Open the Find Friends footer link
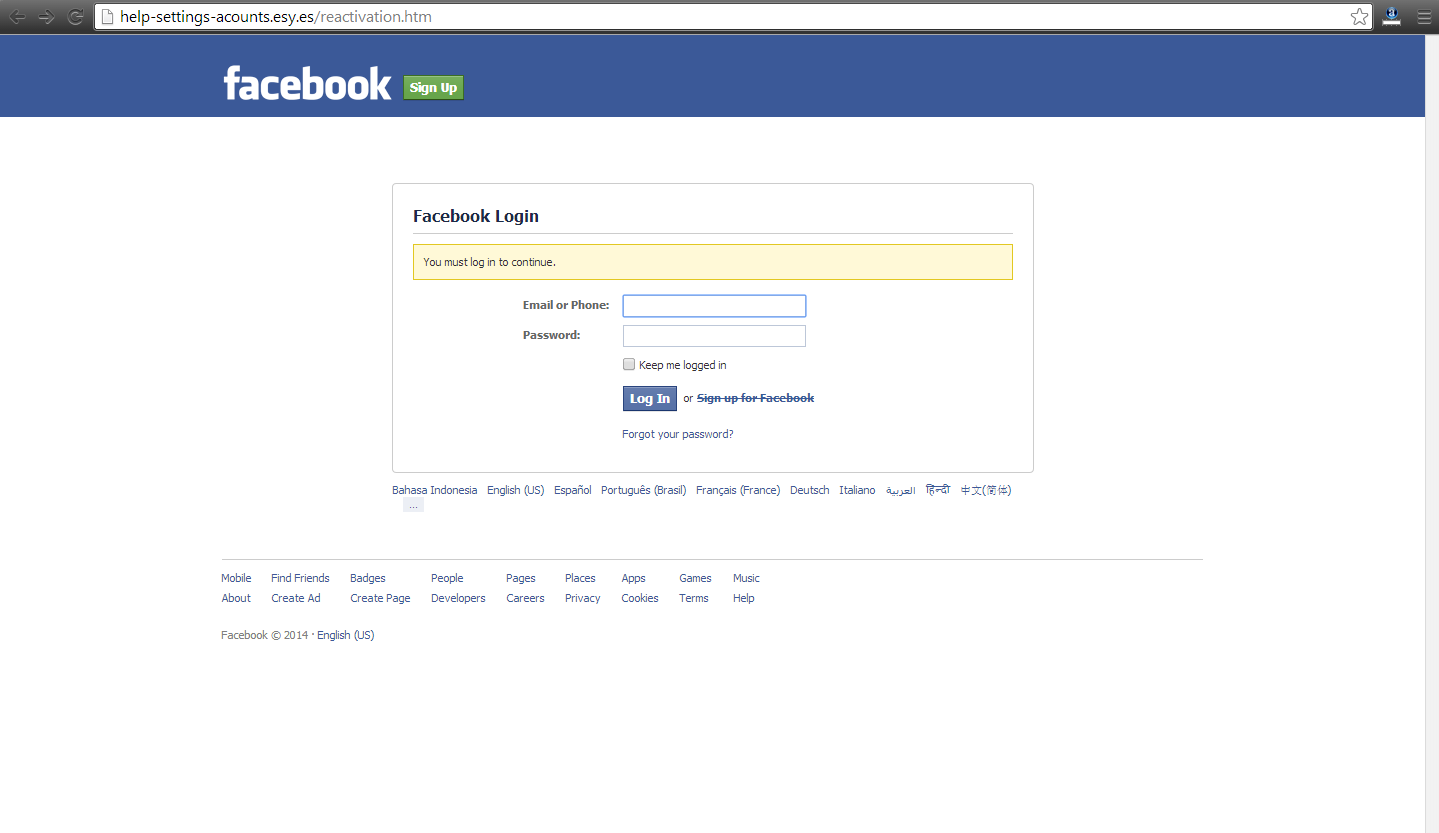1439x833 pixels. click(300, 578)
